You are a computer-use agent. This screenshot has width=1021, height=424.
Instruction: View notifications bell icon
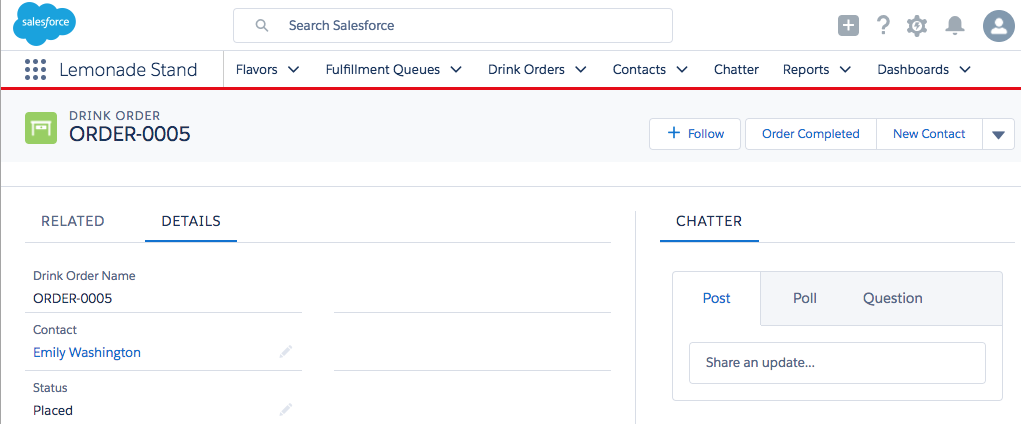coord(955,26)
